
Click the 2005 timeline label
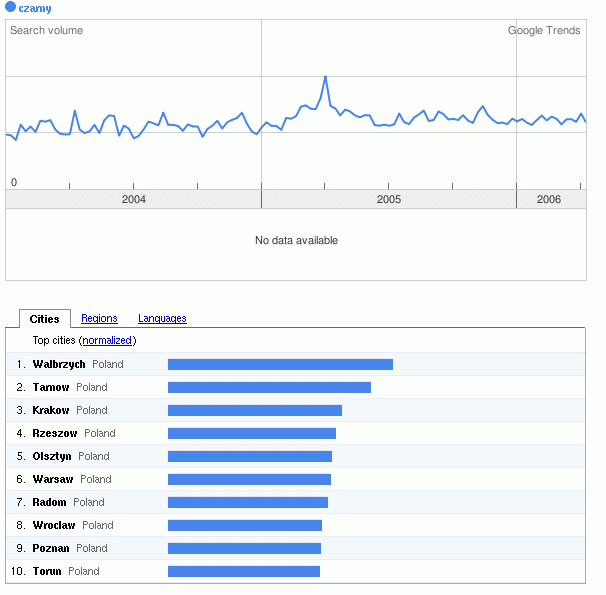(x=389, y=200)
